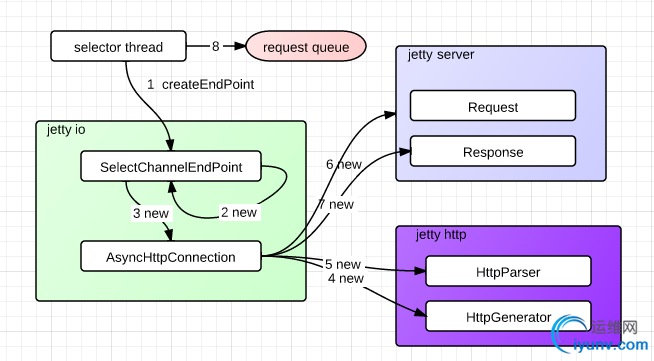Click the "5 new" edge label
Image resolution: width=654 pixels, height=361 pixels.
pos(343,264)
